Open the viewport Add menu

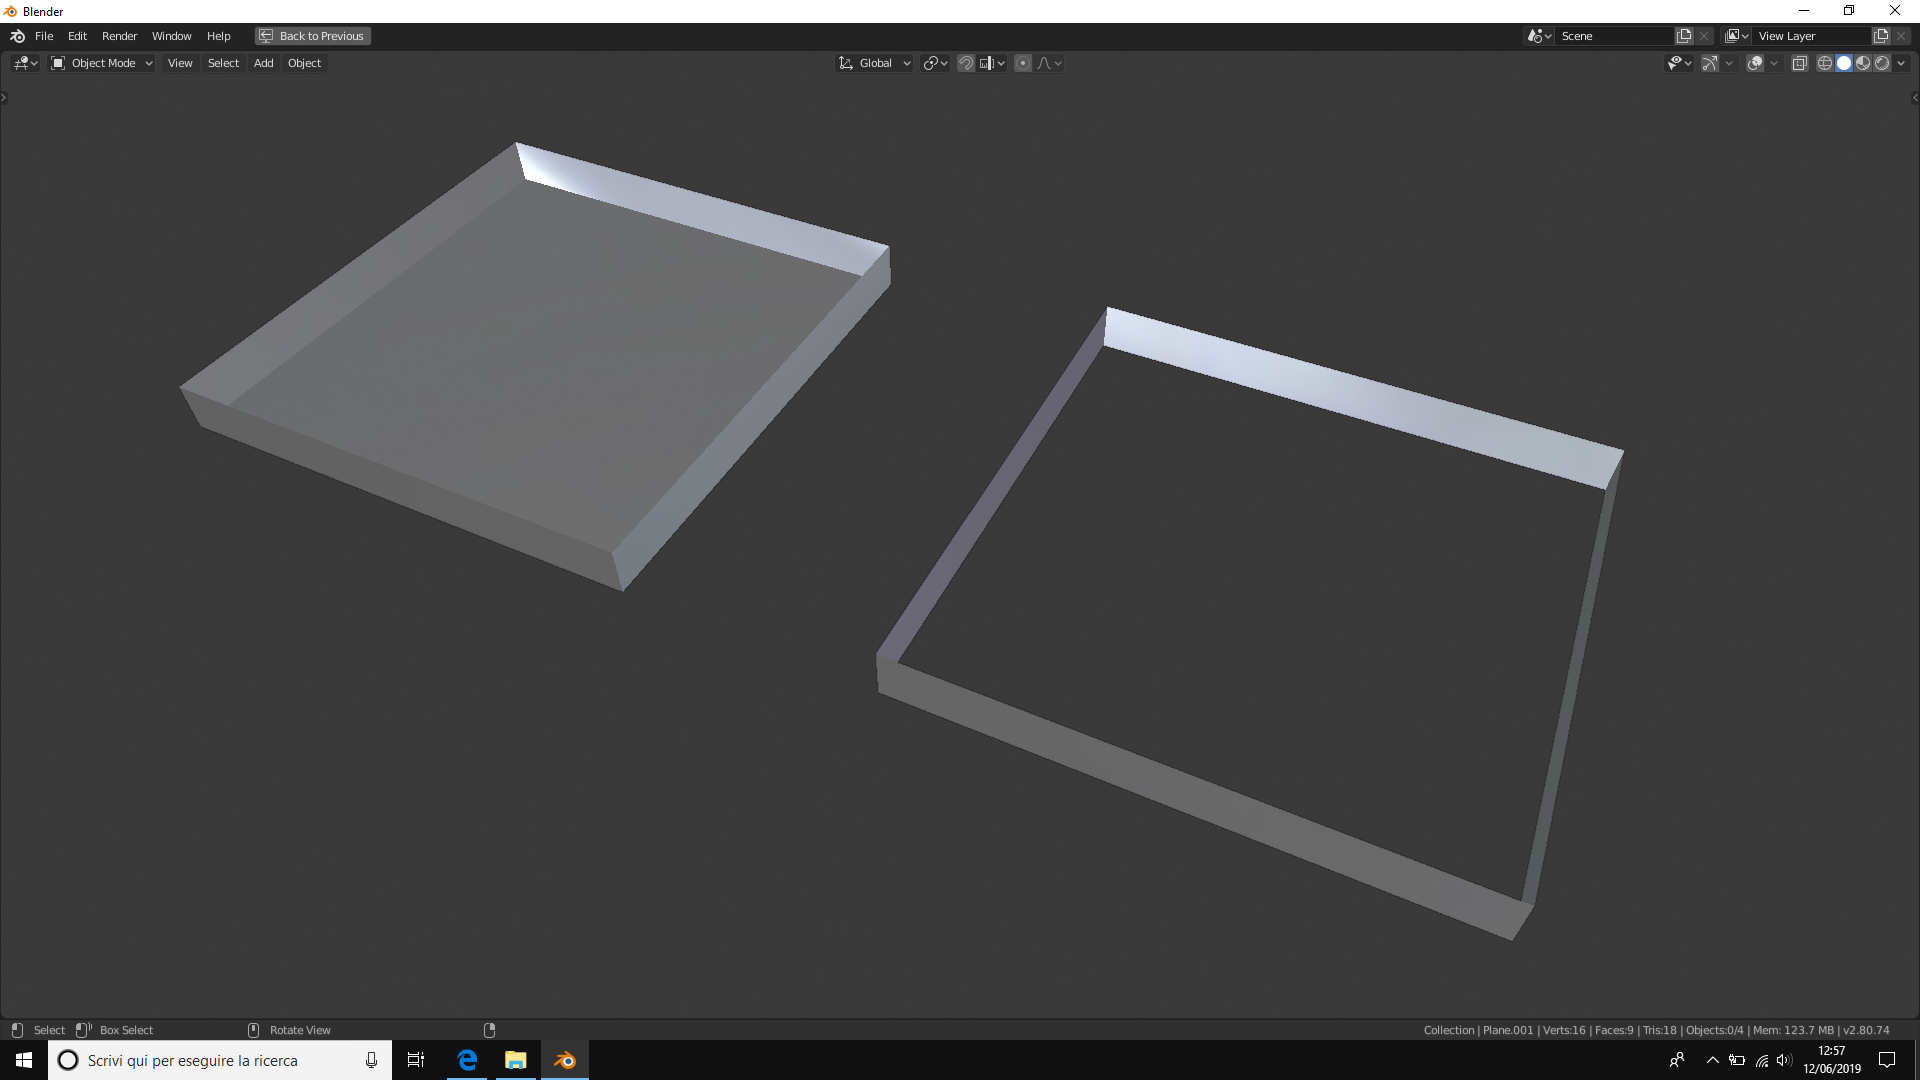point(263,63)
